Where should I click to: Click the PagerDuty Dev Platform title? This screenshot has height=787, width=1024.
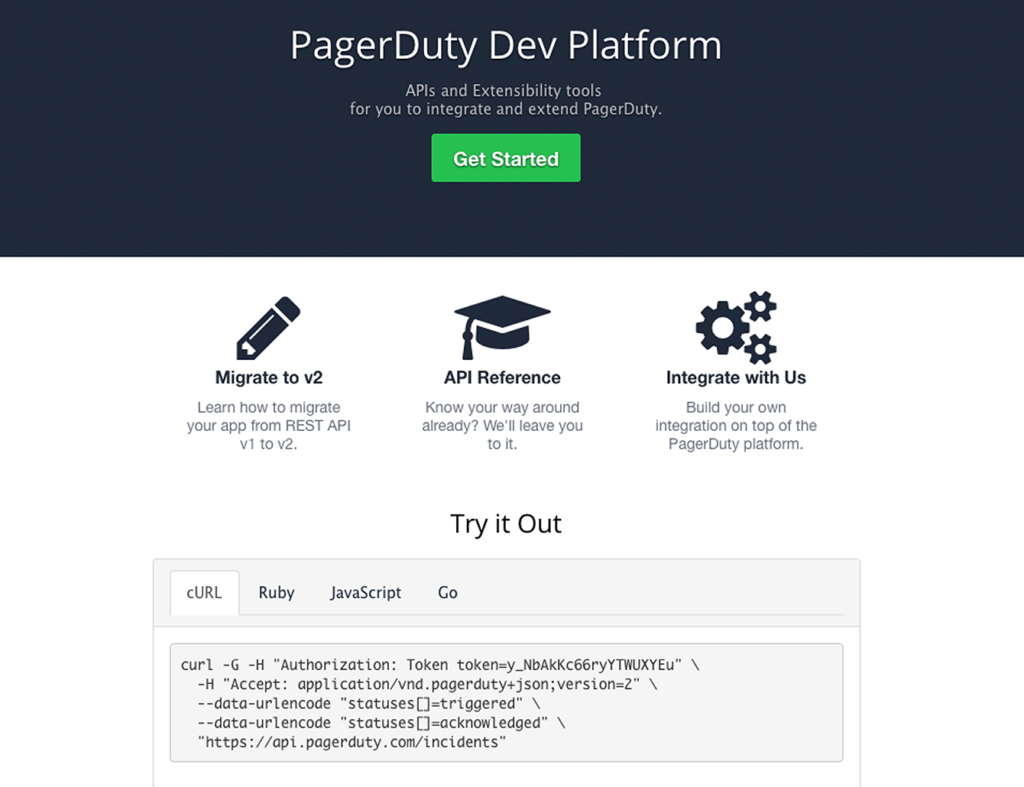point(506,45)
